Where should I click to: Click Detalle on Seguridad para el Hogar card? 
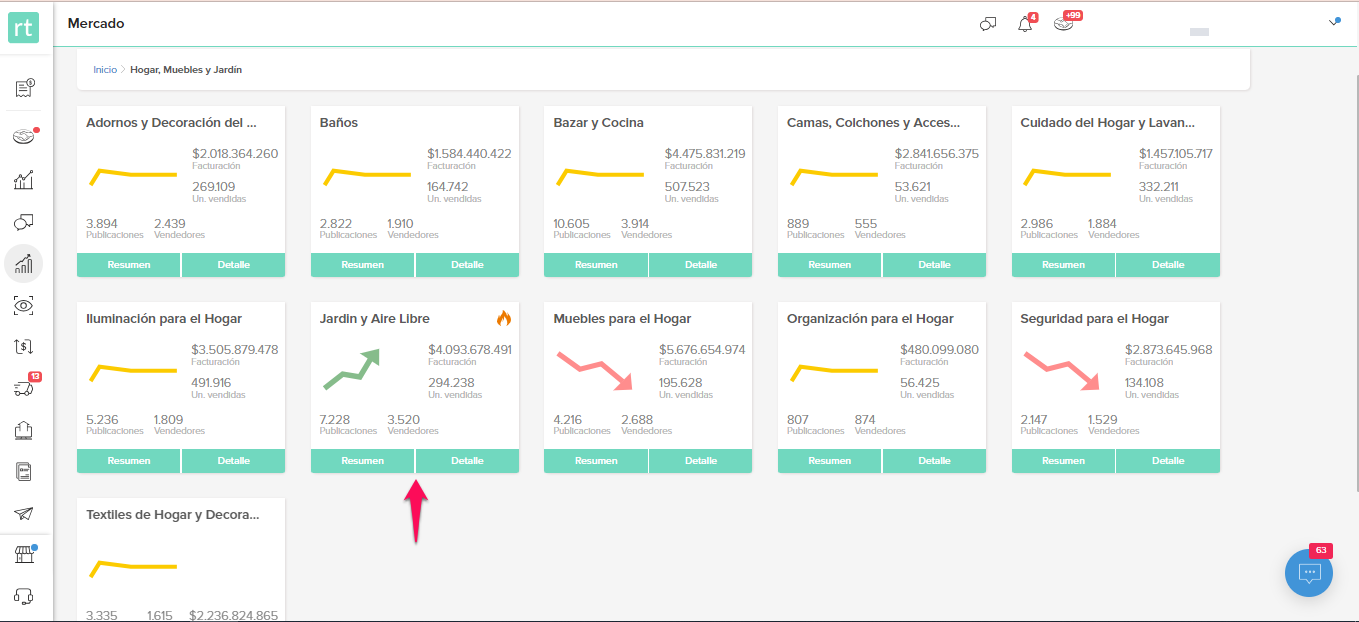[1168, 461]
